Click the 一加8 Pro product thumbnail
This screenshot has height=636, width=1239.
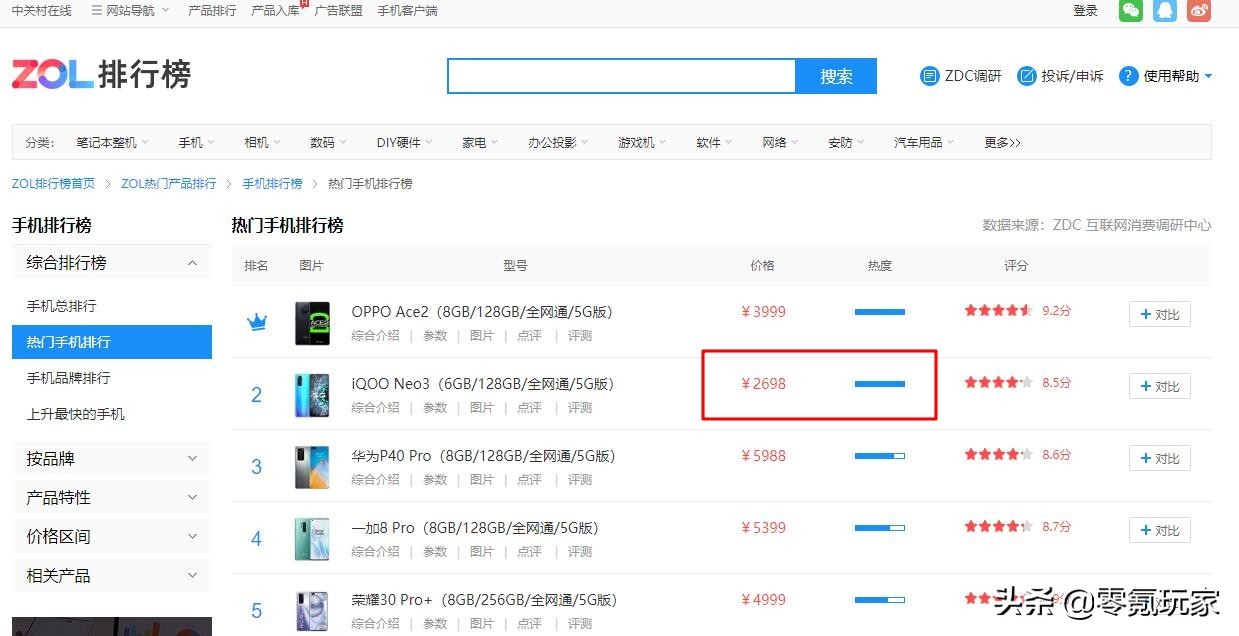click(x=312, y=539)
